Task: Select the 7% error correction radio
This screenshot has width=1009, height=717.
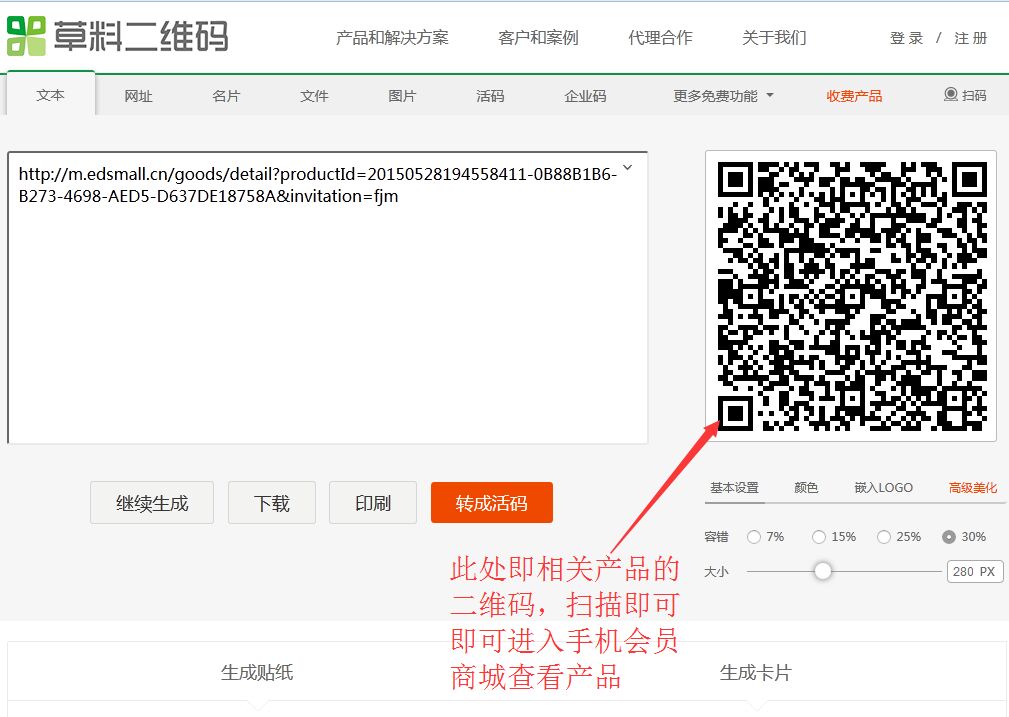Action: click(x=754, y=537)
